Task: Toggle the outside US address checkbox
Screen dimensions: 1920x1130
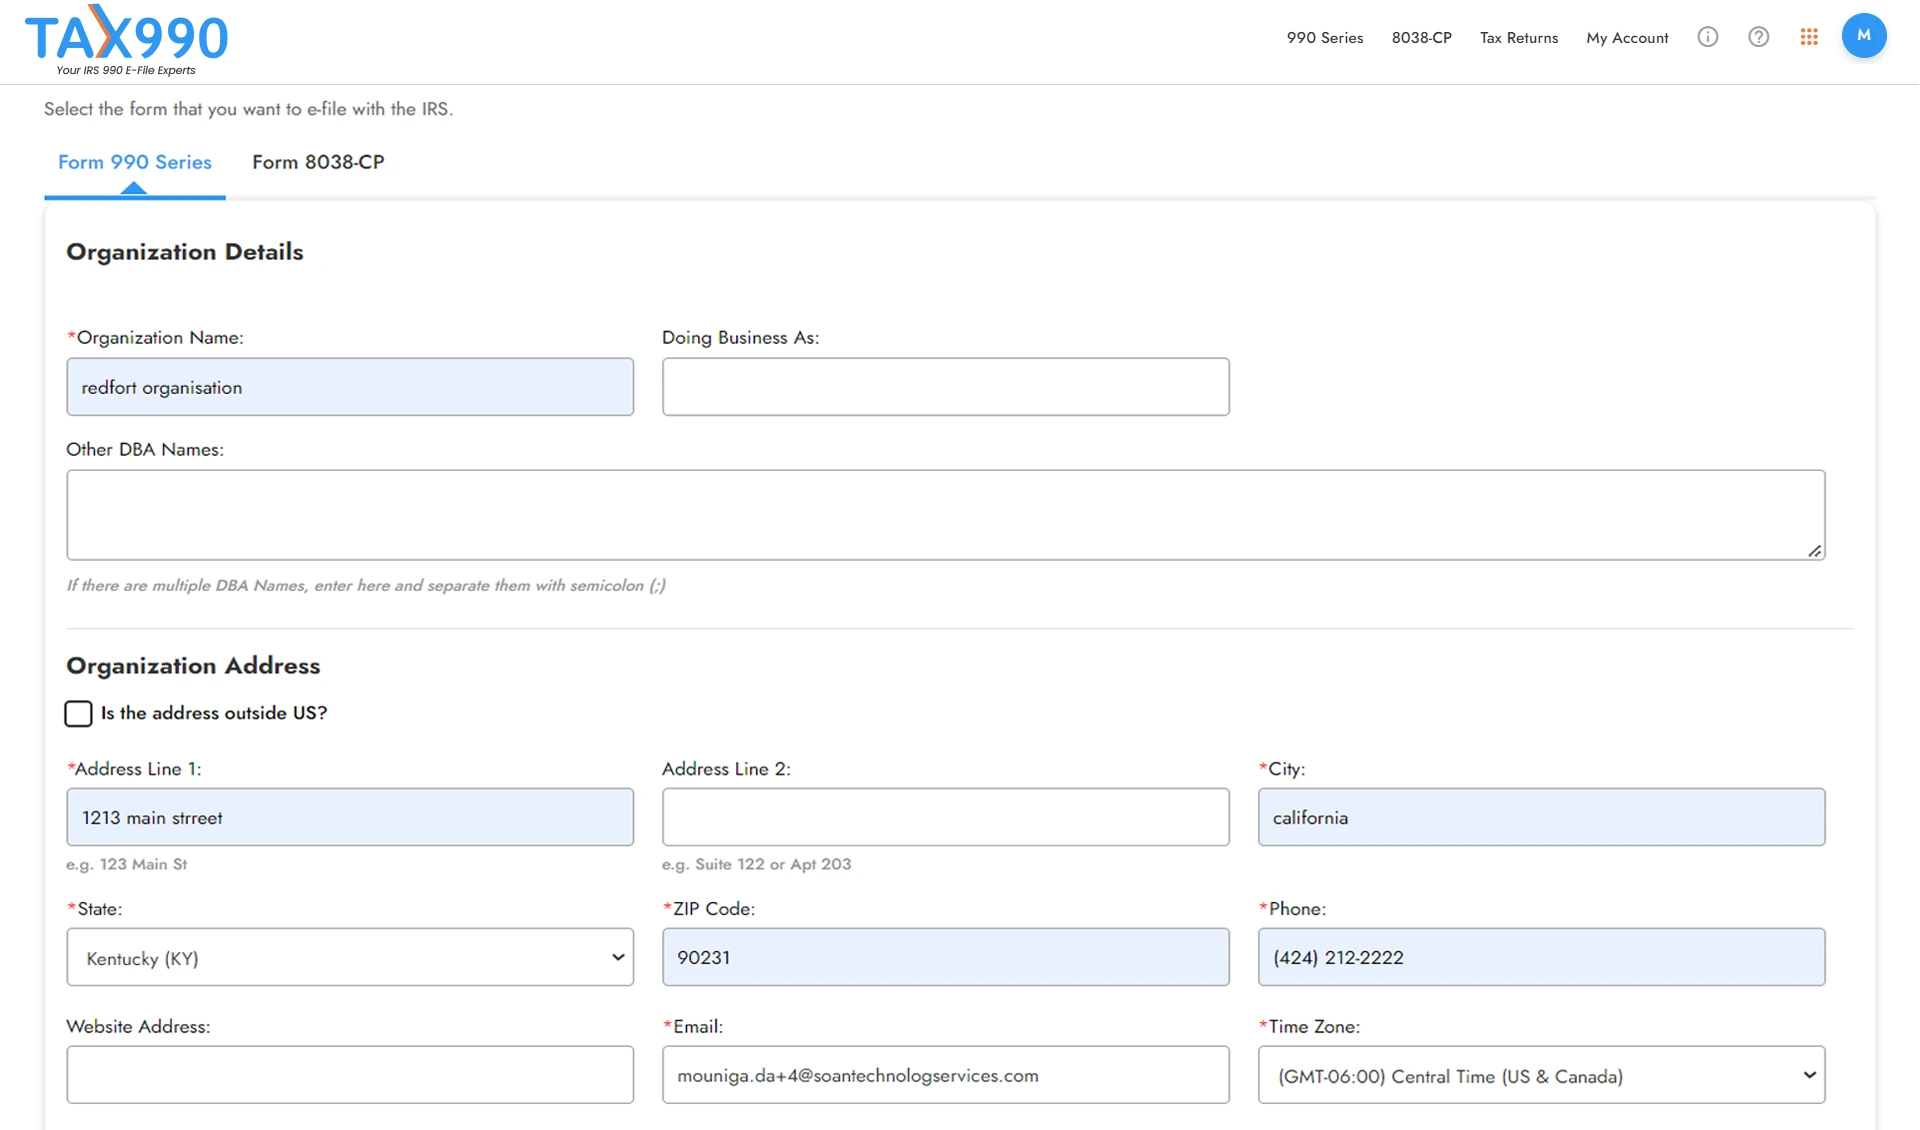Action: tap(78, 713)
